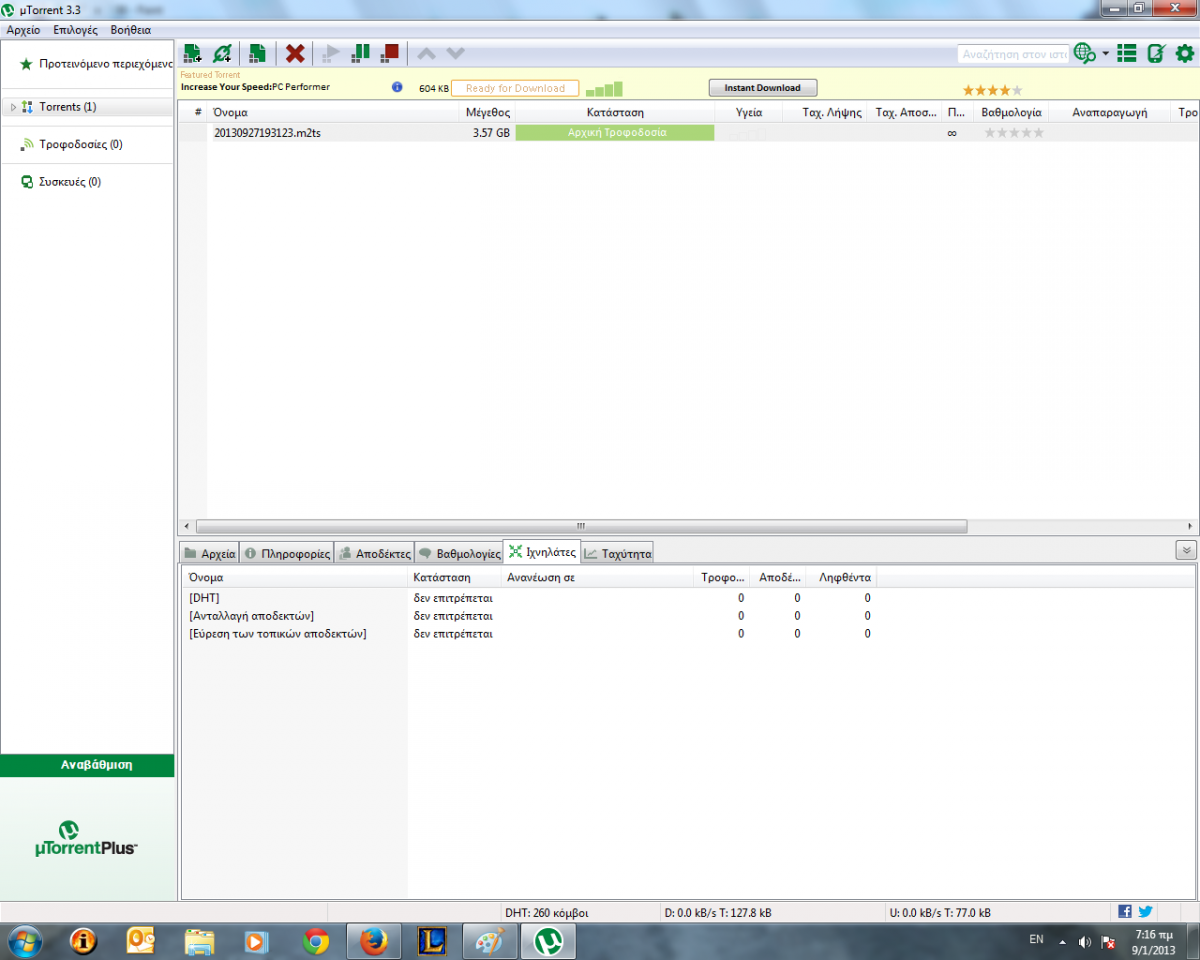Click the web search globe icon
This screenshot has height=960, width=1200.
(x=1084, y=53)
